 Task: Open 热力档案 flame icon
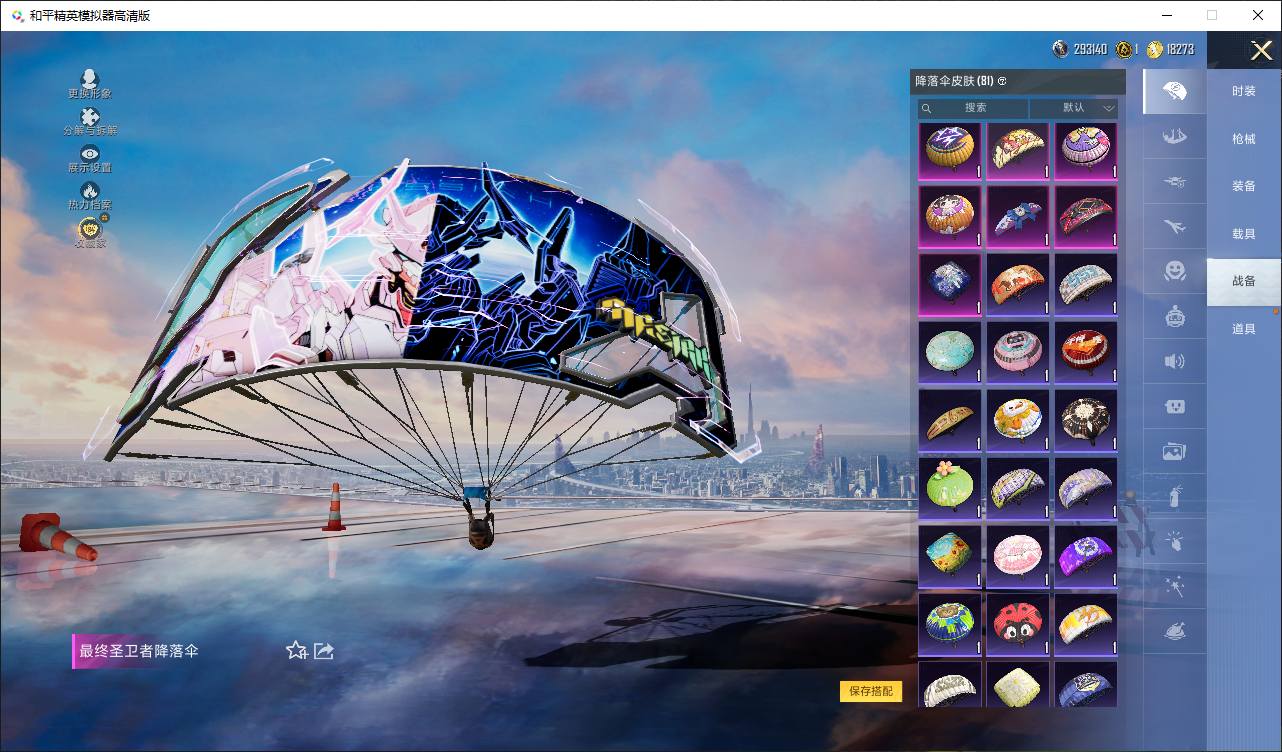click(90, 191)
